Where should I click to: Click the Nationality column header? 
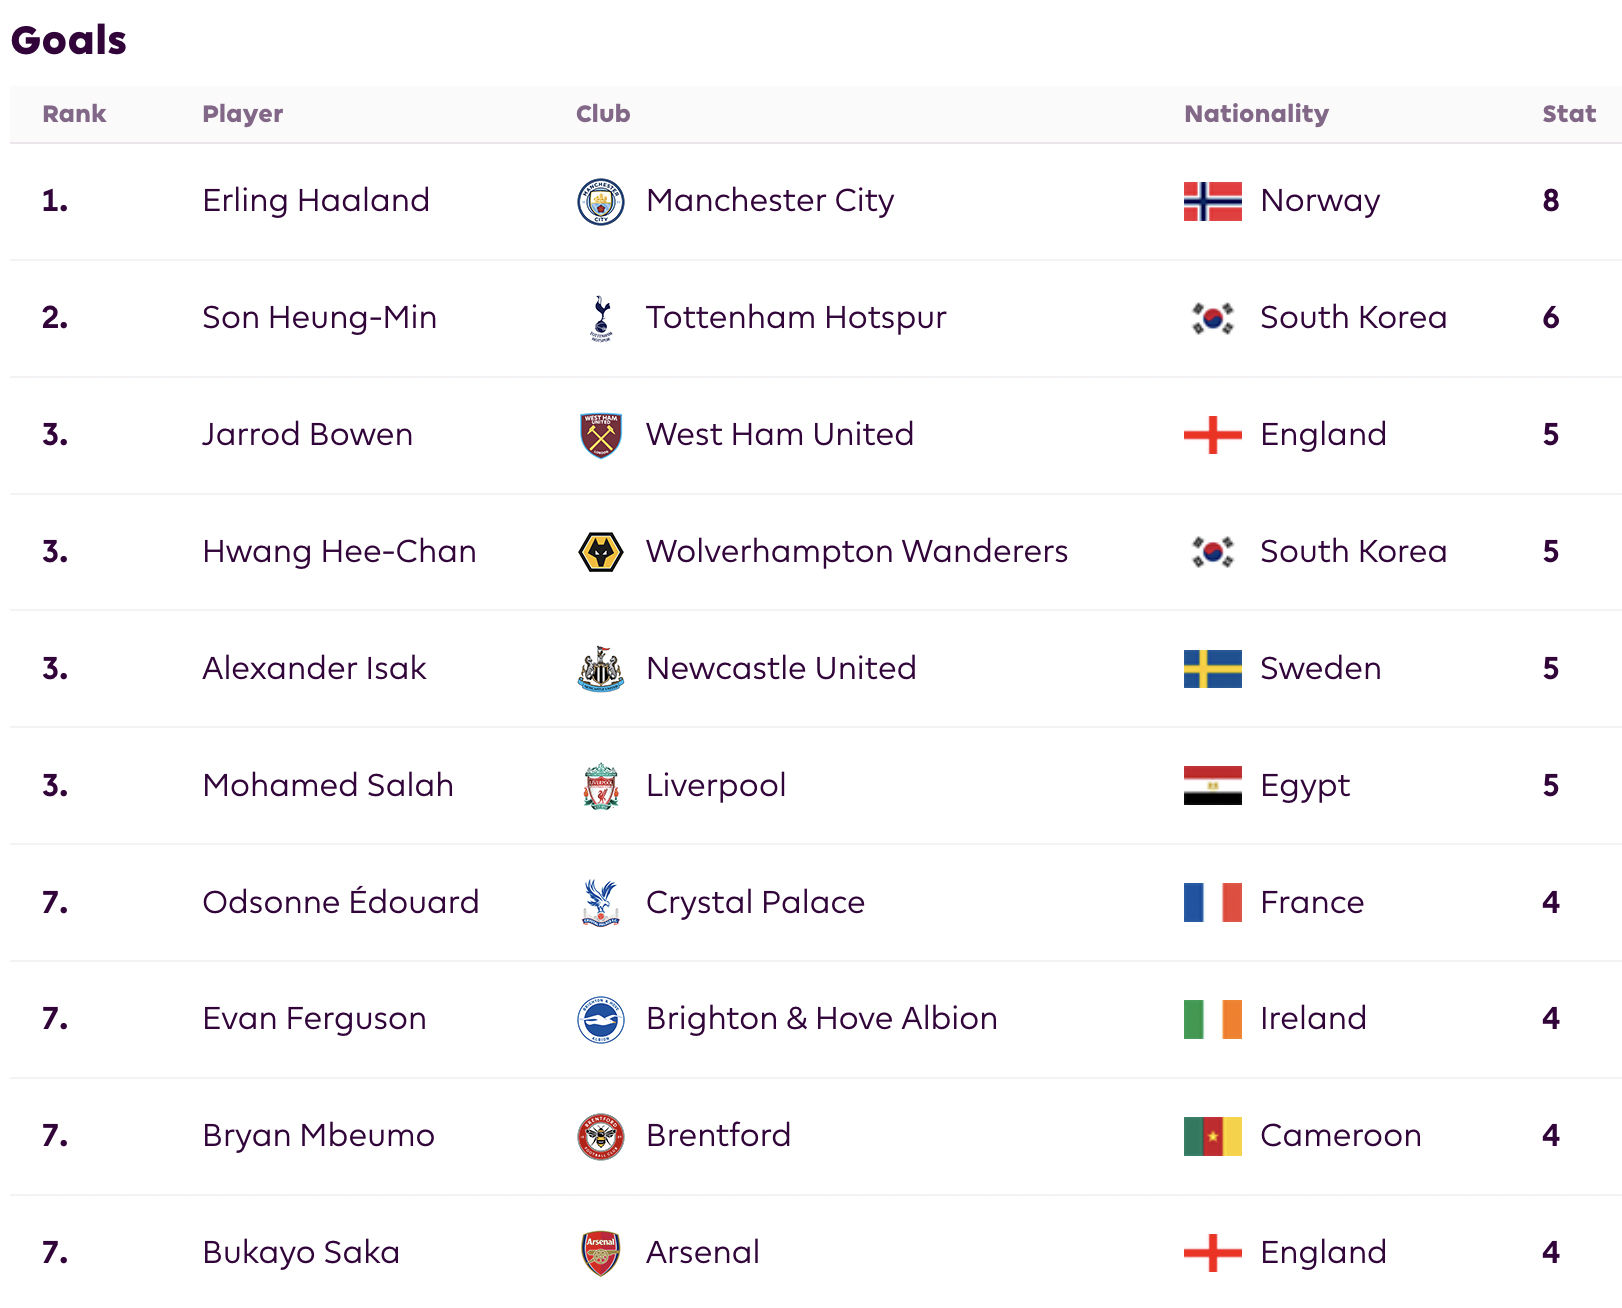[x=1256, y=114]
